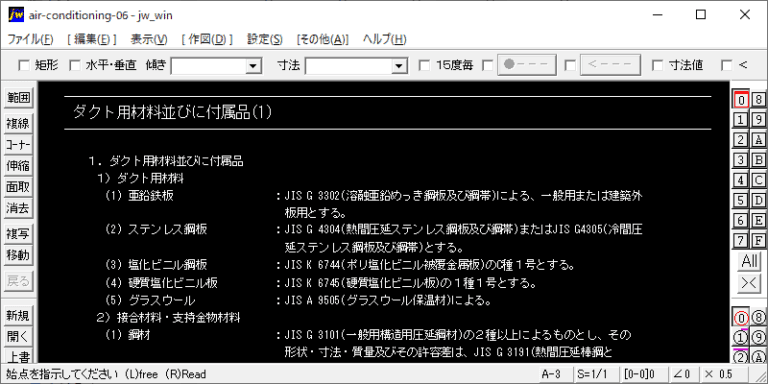
Task: Select circled layer group 9
Action: (x=758, y=337)
